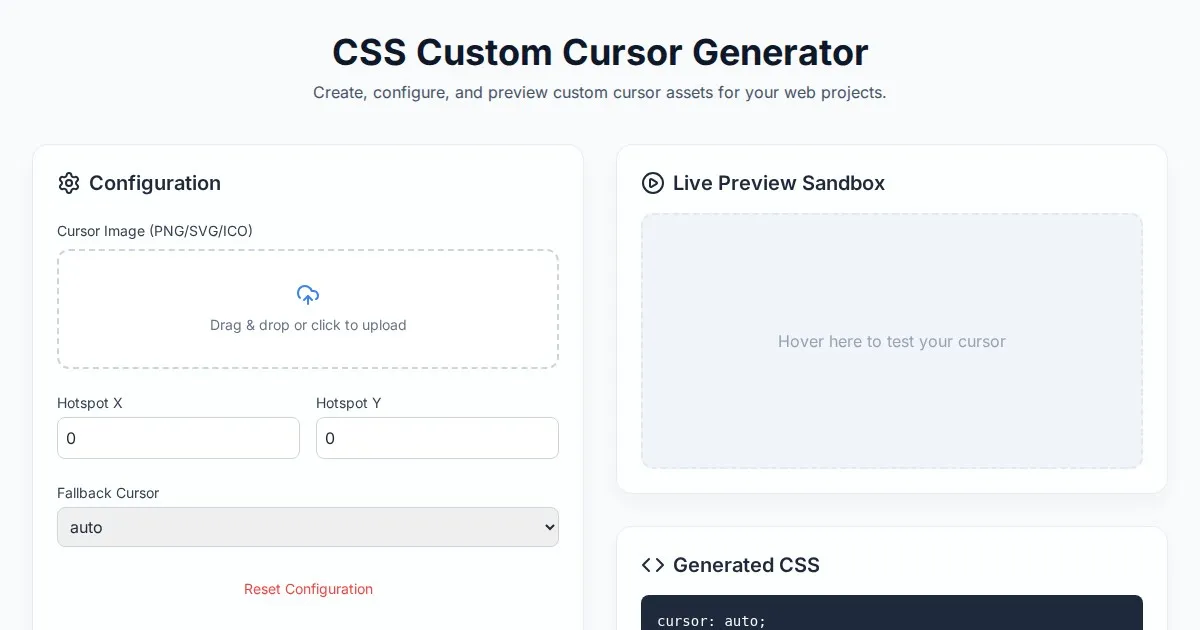The image size is (1200, 630).
Task: Click the Generated CSS heading text
Action: click(x=746, y=565)
